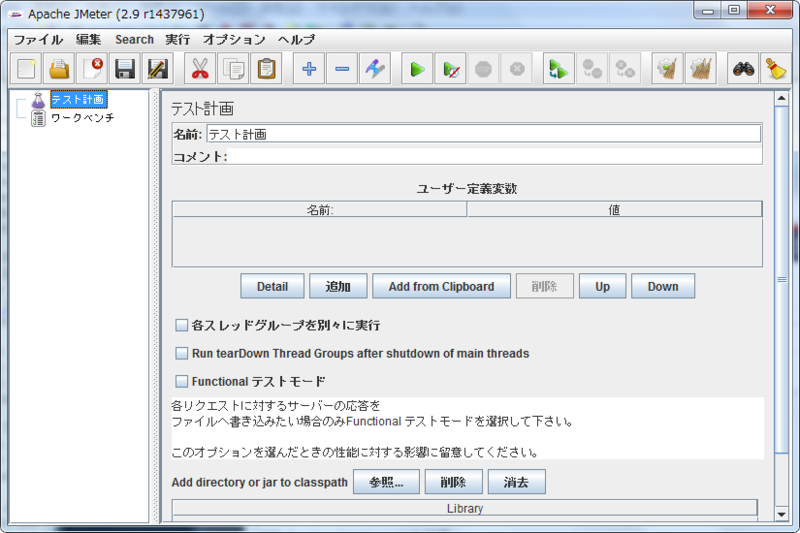Image resolution: width=800 pixels, height=533 pixels.
Task: Select the ワークベンチ tree node
Action: pos(82,118)
